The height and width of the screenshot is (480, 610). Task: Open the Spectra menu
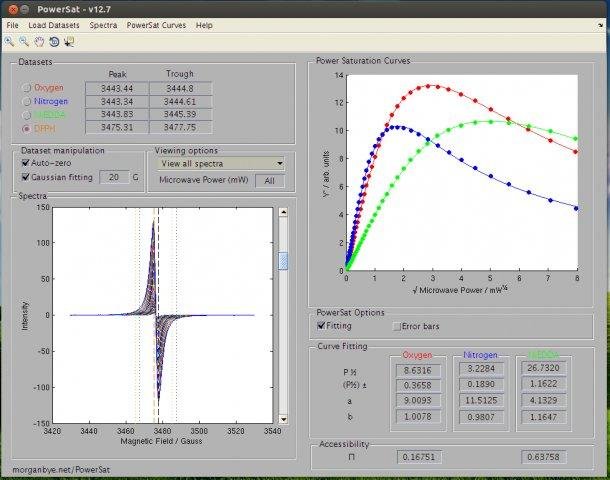pos(103,25)
